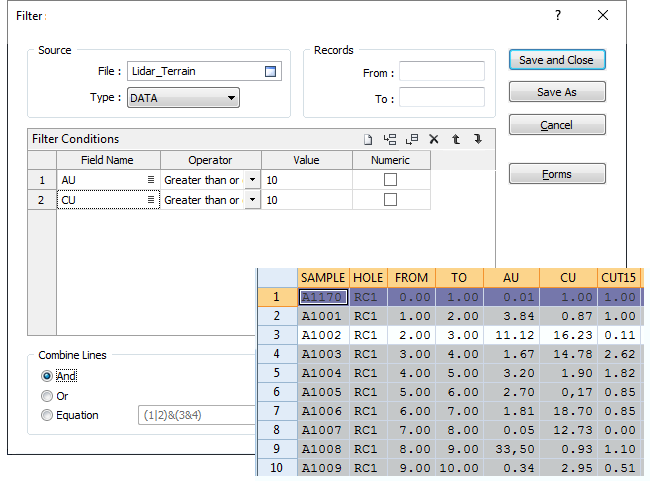650x481 pixels.
Task: Enable Numeric checkbox for AU condition
Action: [391, 179]
